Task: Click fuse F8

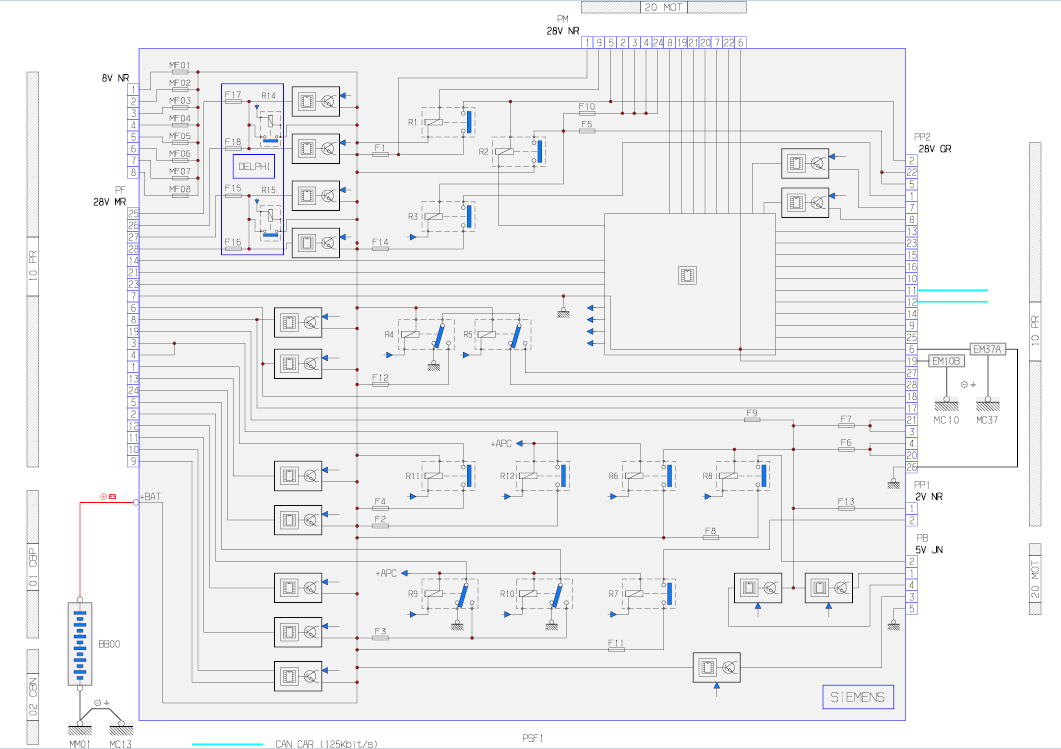Action: click(710, 538)
